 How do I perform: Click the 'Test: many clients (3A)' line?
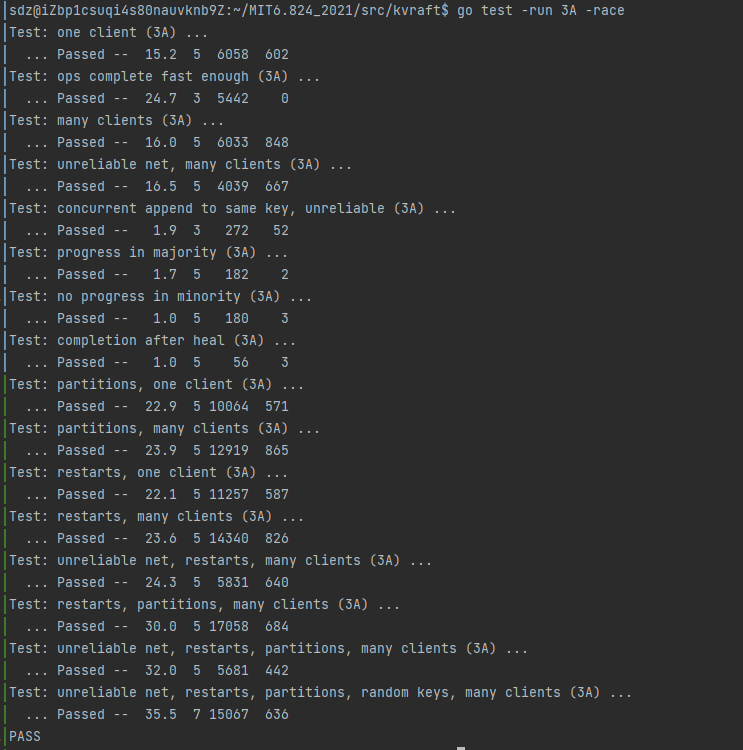pyautogui.click(x=116, y=121)
